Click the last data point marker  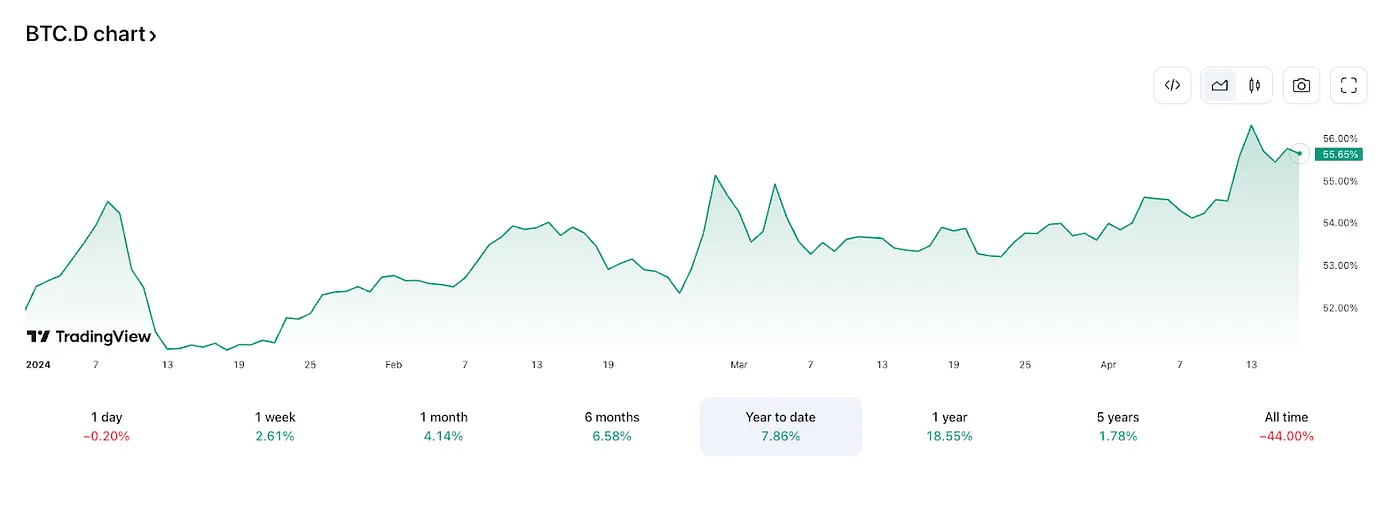pos(1299,153)
